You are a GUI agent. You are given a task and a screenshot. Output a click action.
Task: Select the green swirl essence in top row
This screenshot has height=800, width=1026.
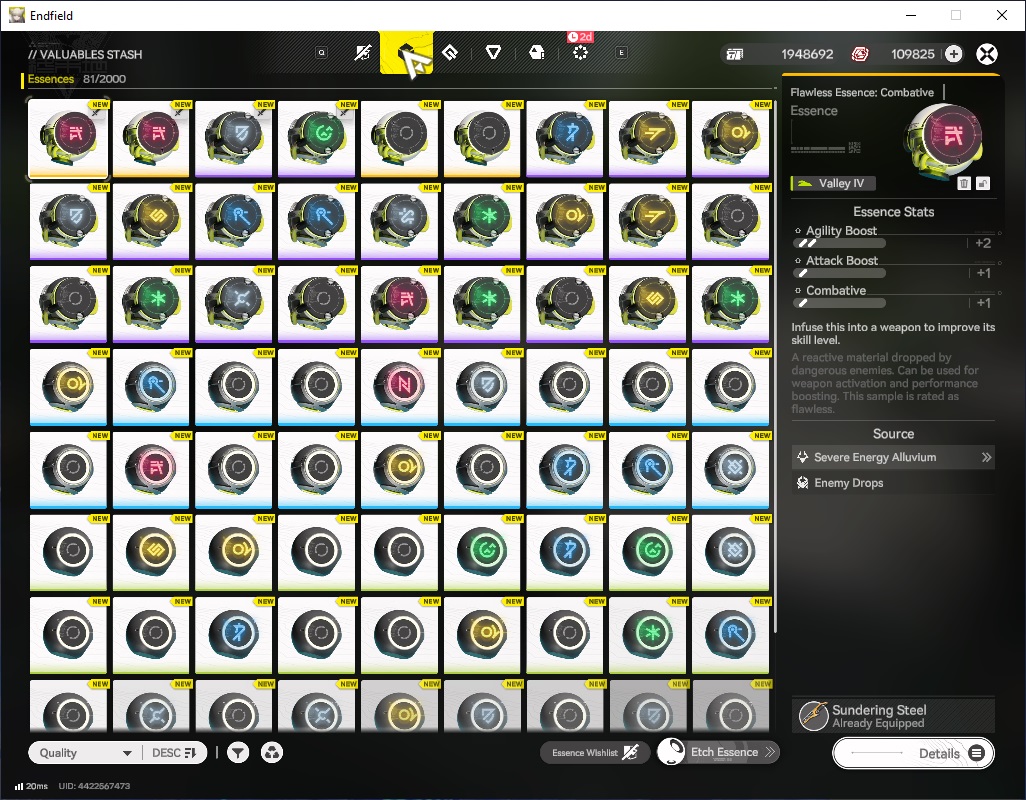[x=317, y=138]
